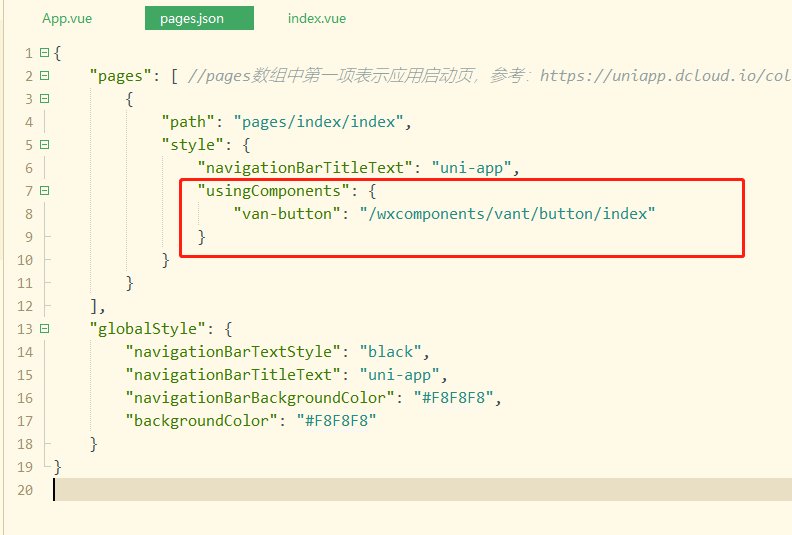The image size is (792, 535).
Task: Click the "navigationBarTitleText" key on line 6
Action: (x=305, y=168)
